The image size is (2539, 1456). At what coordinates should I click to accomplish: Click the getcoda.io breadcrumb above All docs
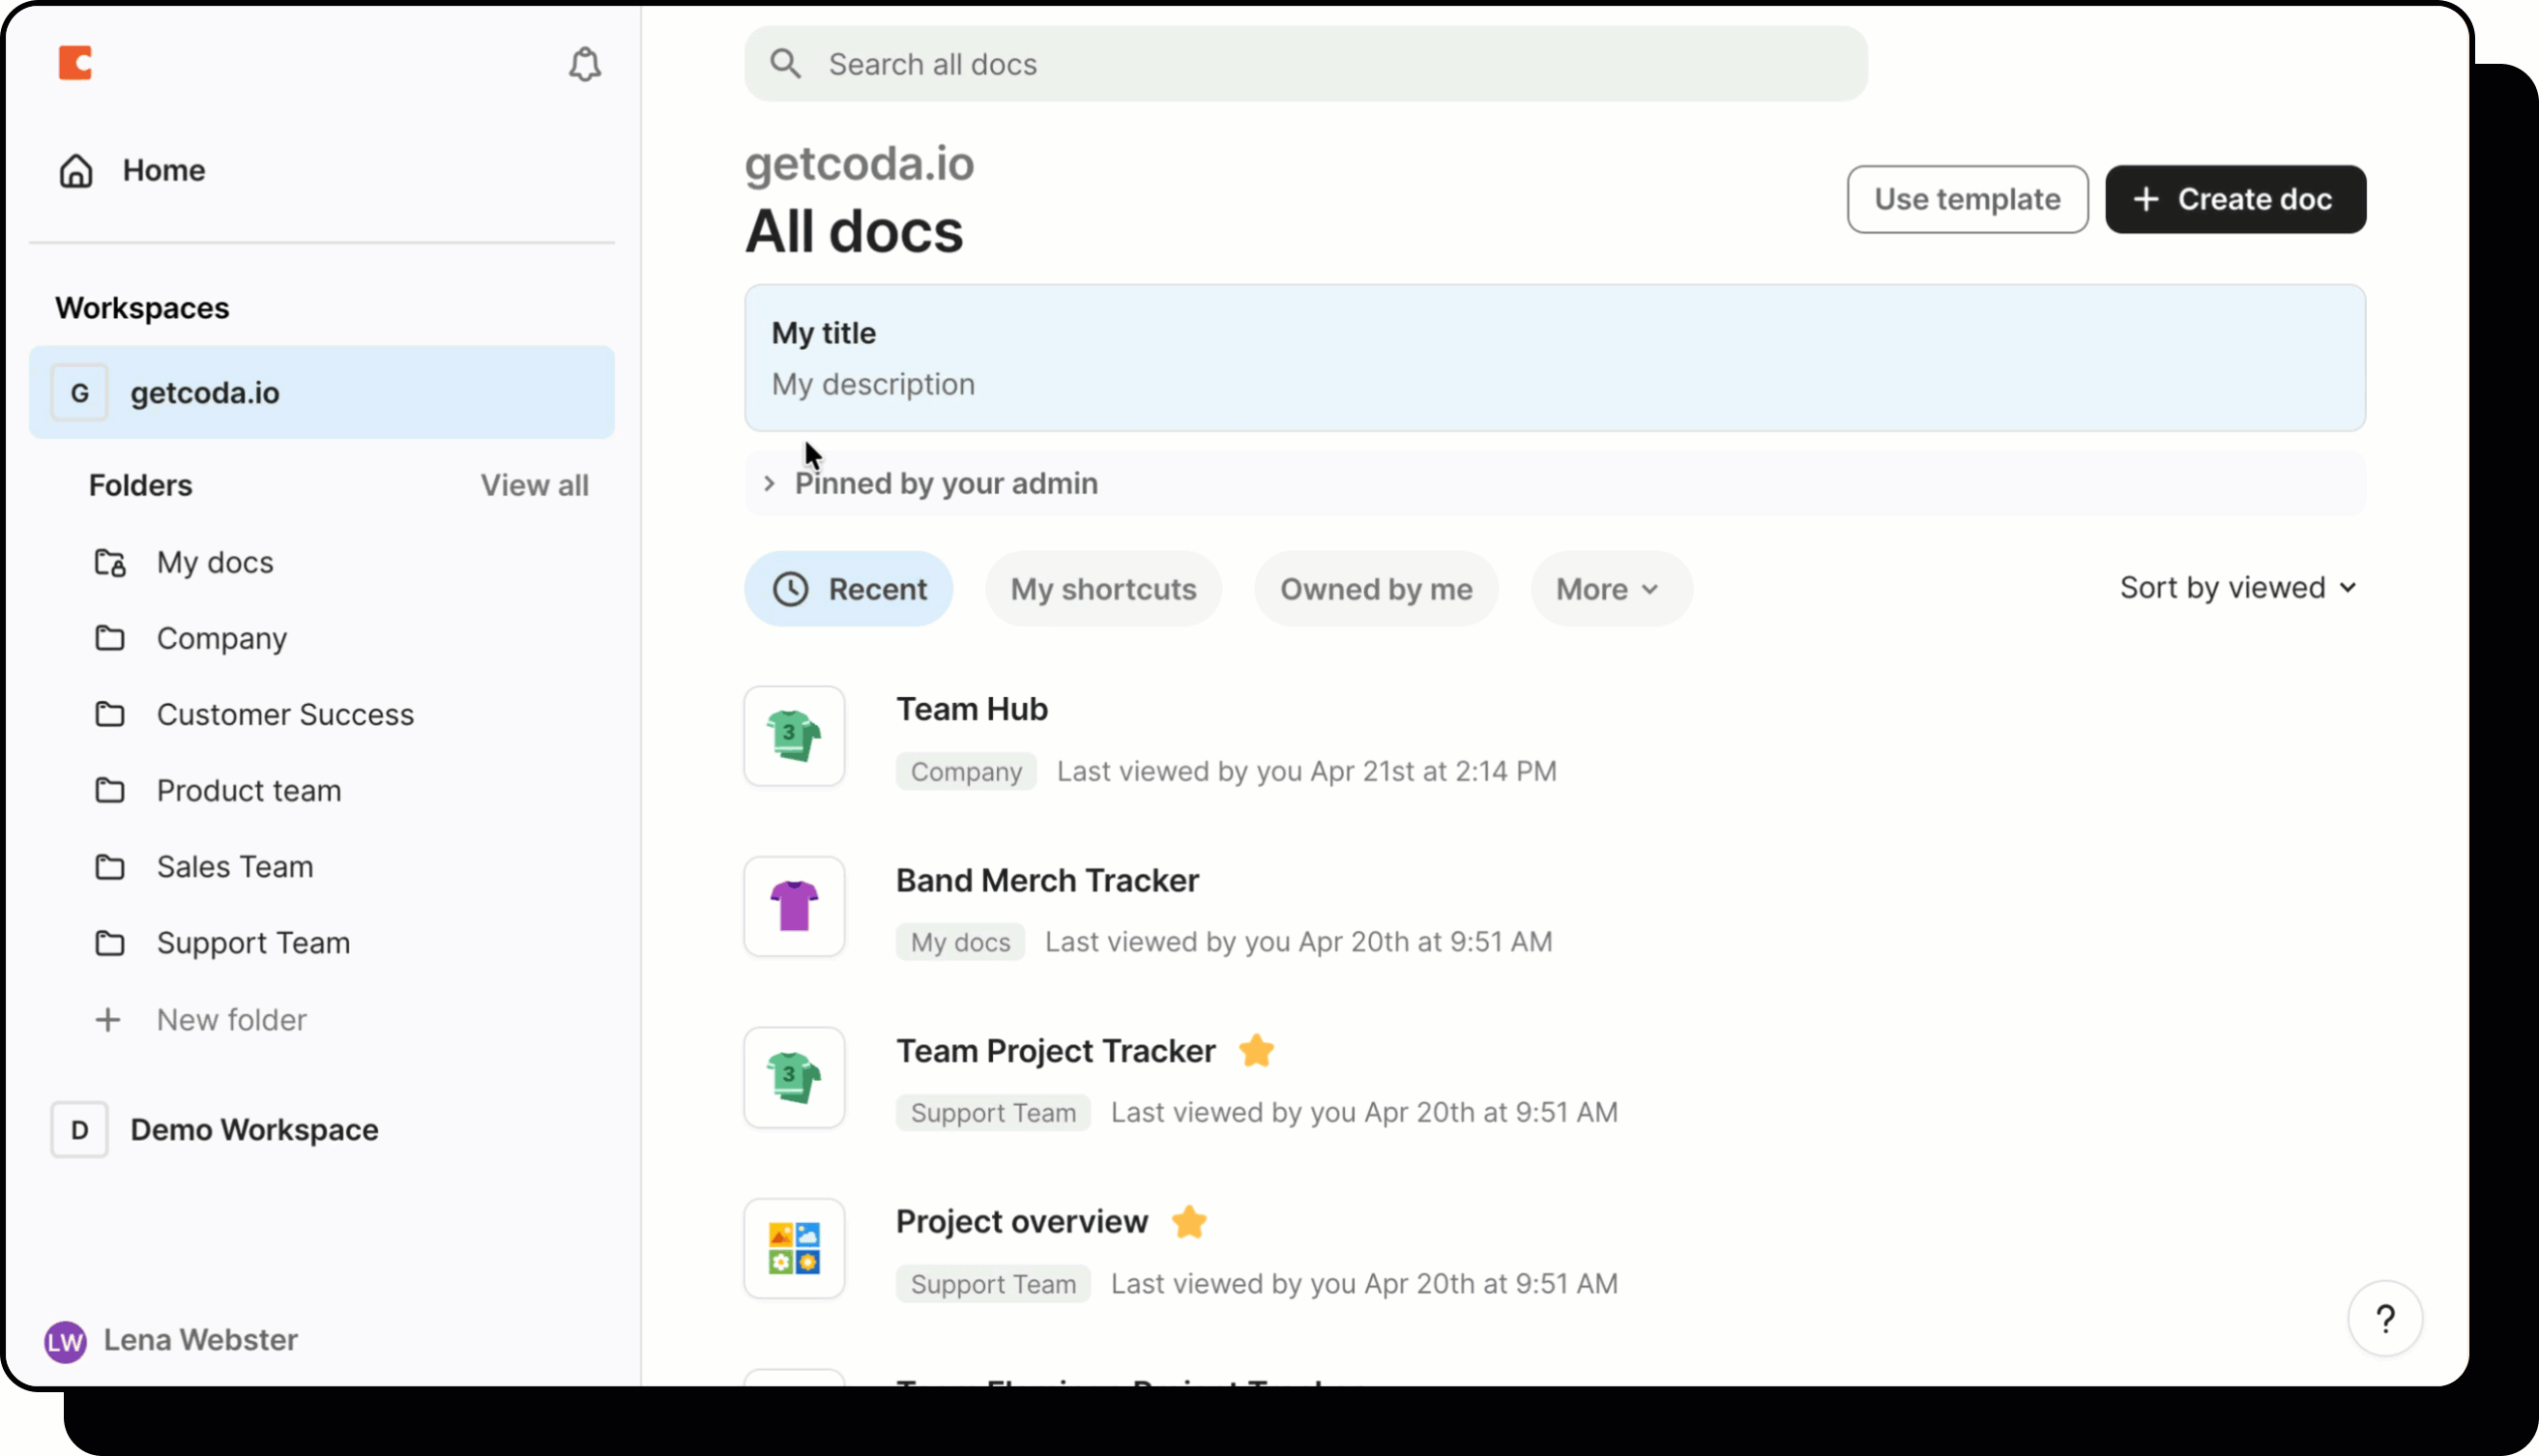859,165
